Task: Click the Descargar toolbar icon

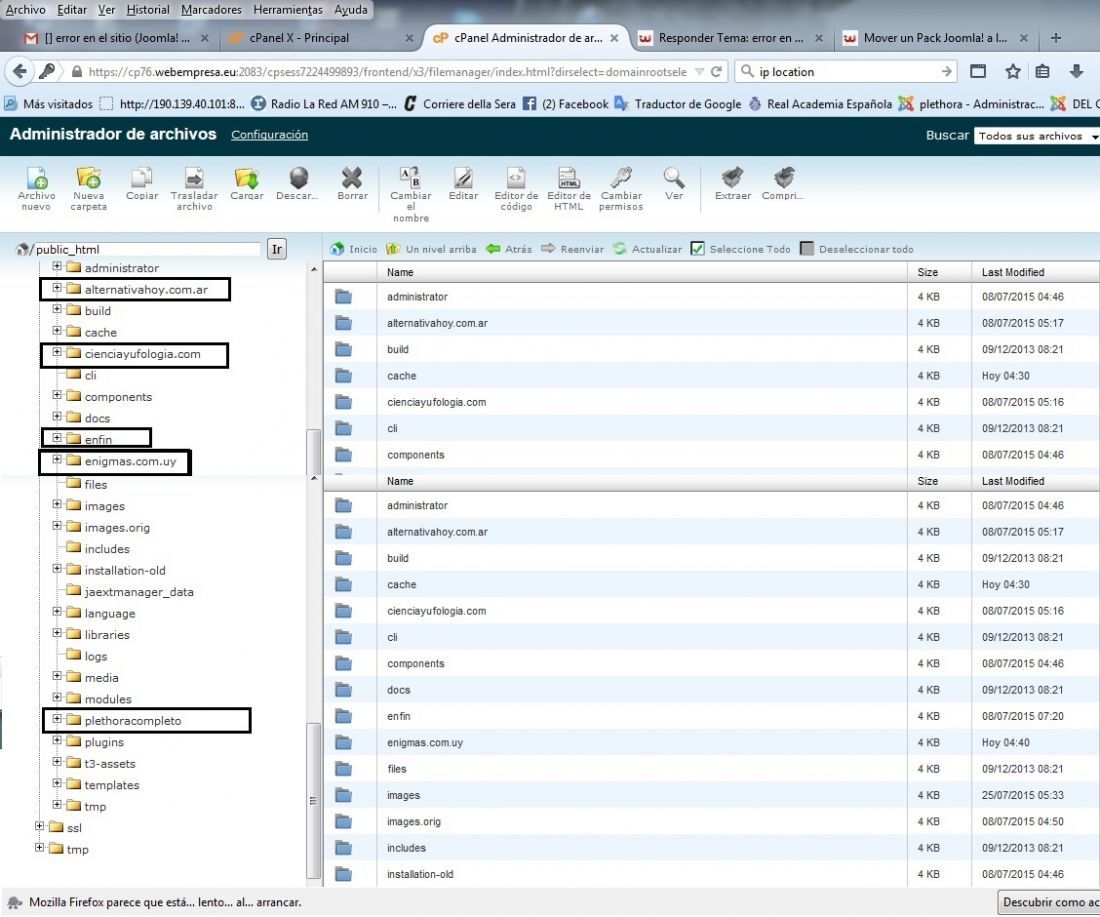Action: [x=297, y=184]
